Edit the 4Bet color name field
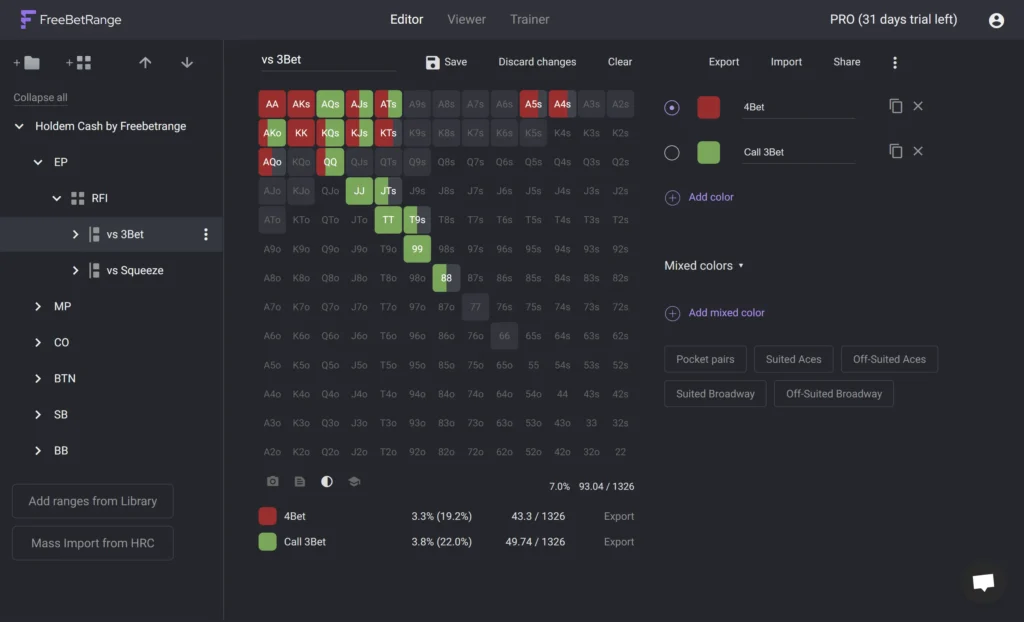 point(798,107)
